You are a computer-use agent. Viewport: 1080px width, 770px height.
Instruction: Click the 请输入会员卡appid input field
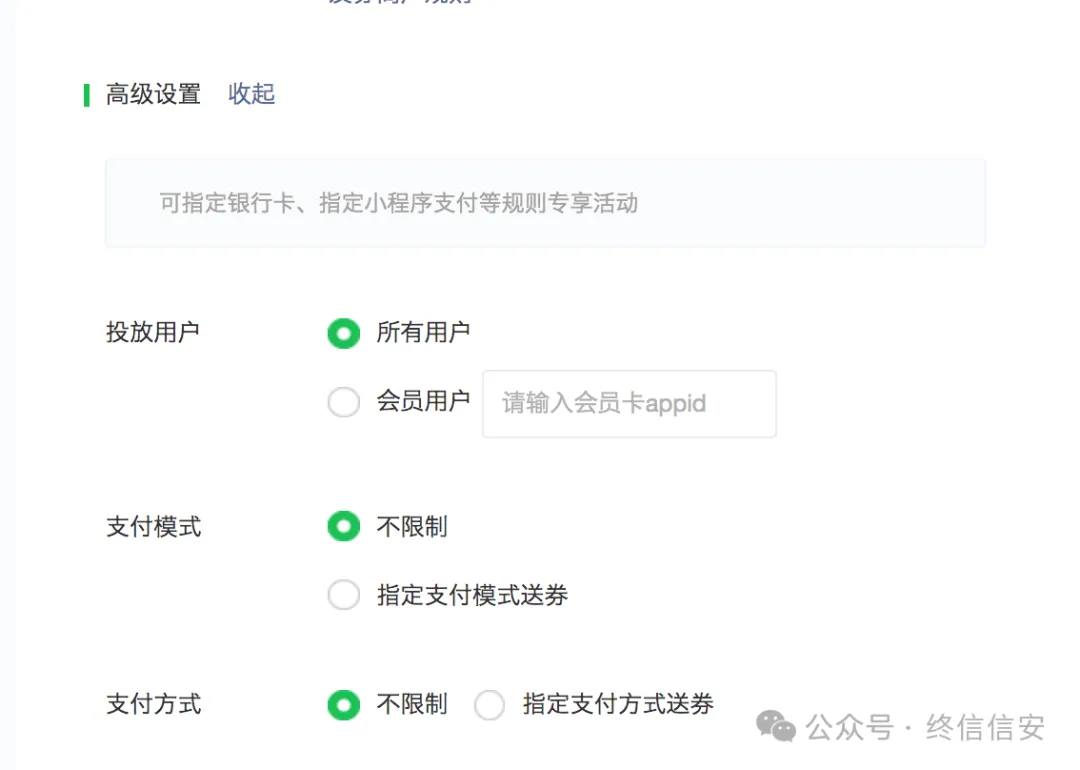tap(628, 404)
